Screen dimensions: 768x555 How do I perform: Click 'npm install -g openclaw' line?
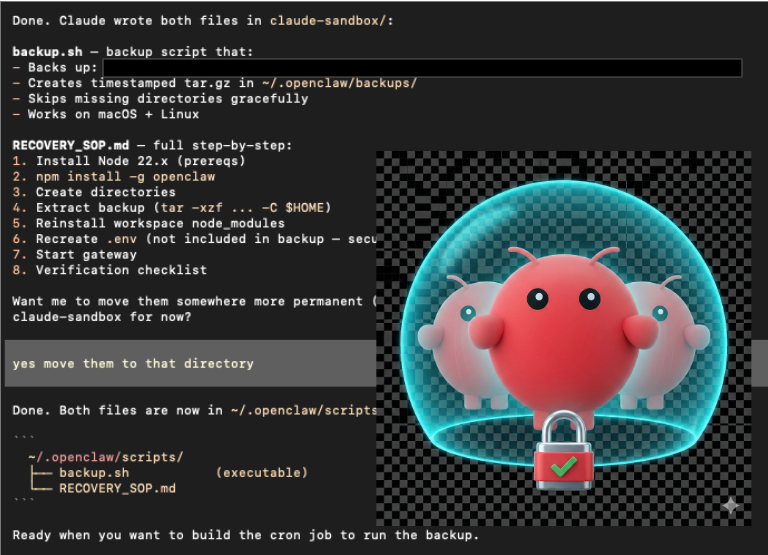[x=125, y=176]
